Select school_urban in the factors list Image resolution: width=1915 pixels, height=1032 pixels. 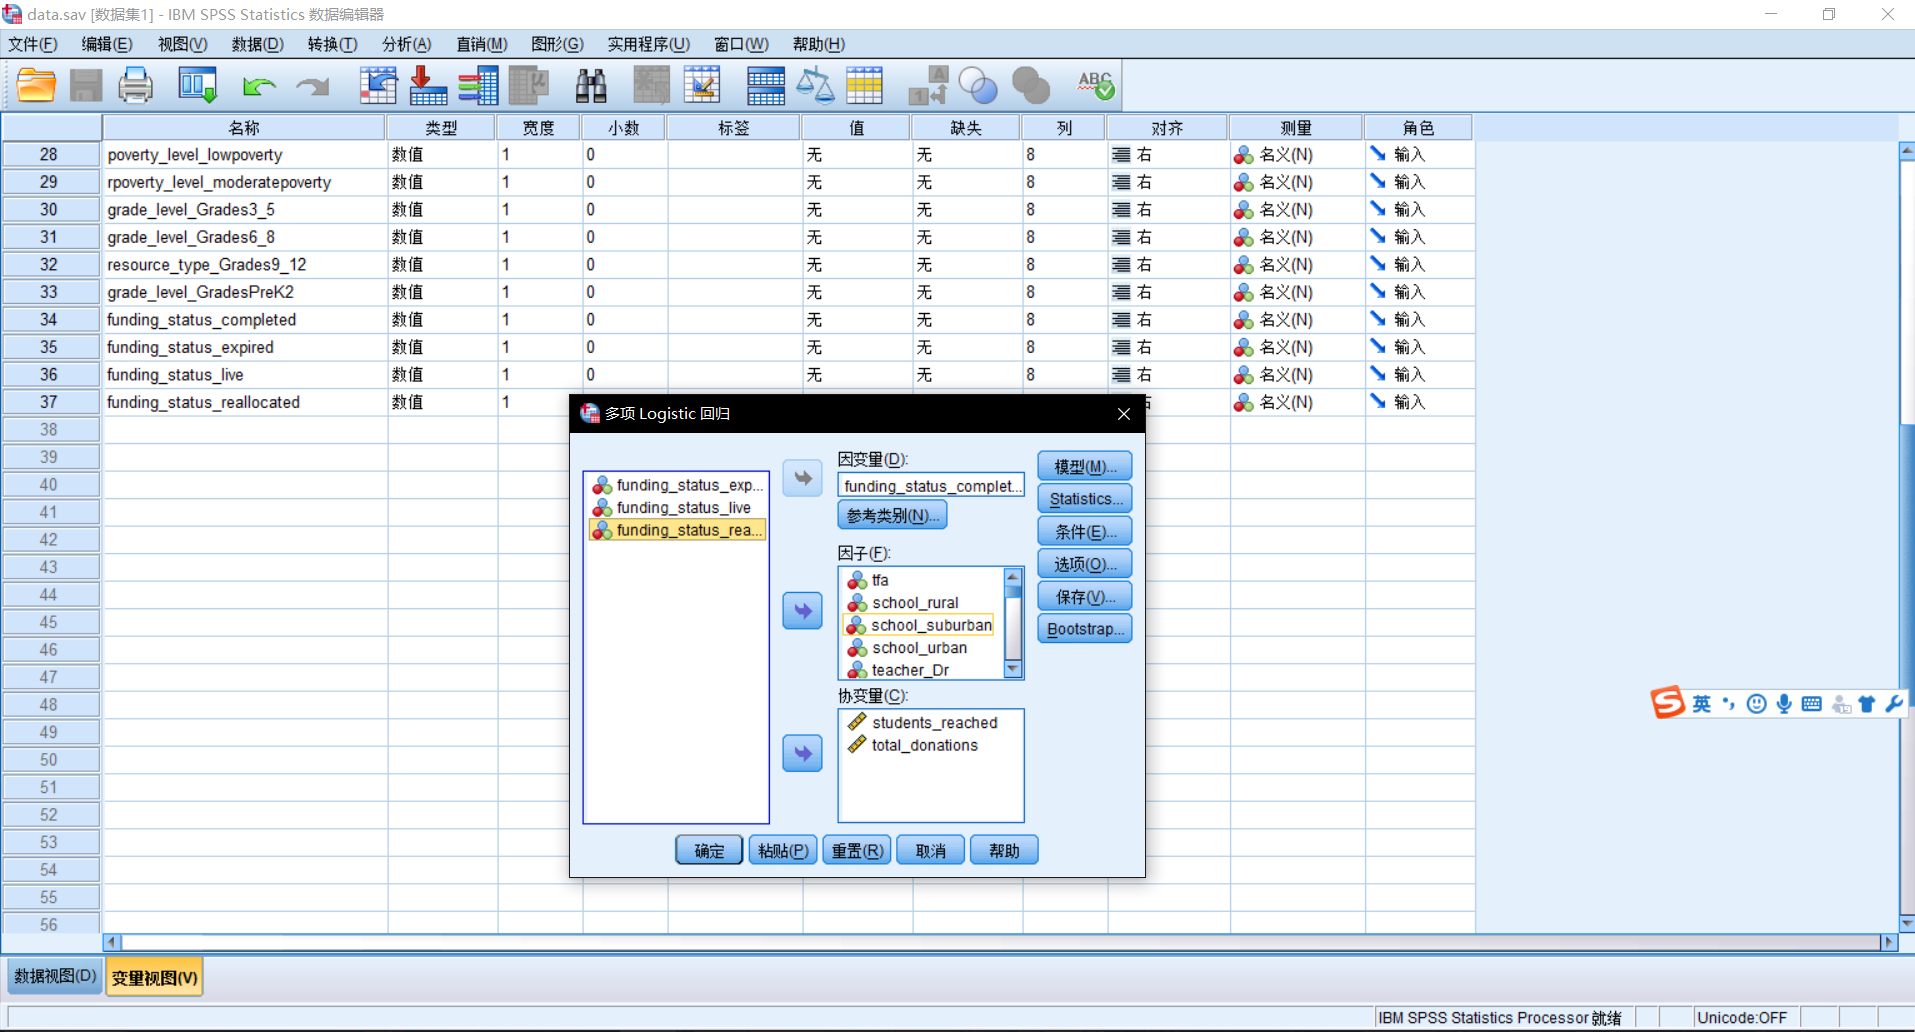pos(918,648)
